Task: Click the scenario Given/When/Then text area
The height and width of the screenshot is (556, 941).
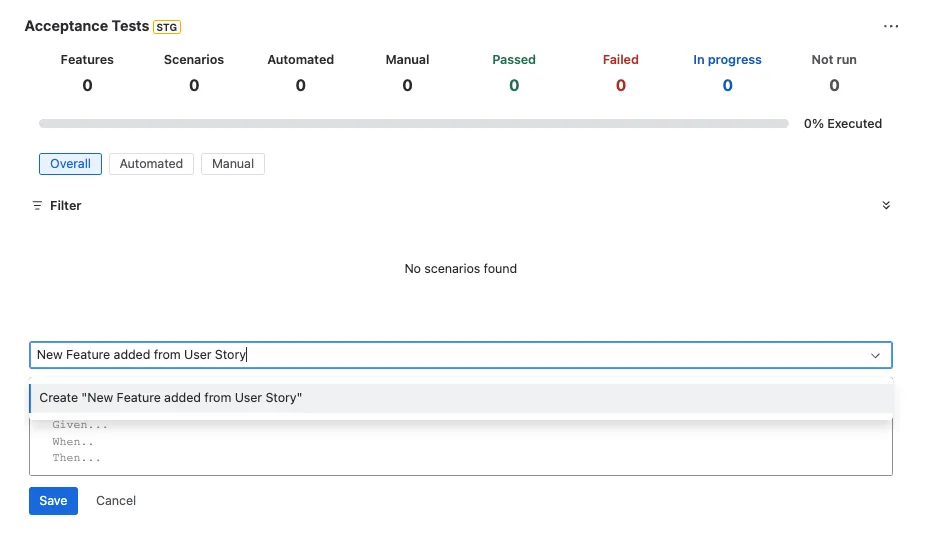Action: coord(461,447)
